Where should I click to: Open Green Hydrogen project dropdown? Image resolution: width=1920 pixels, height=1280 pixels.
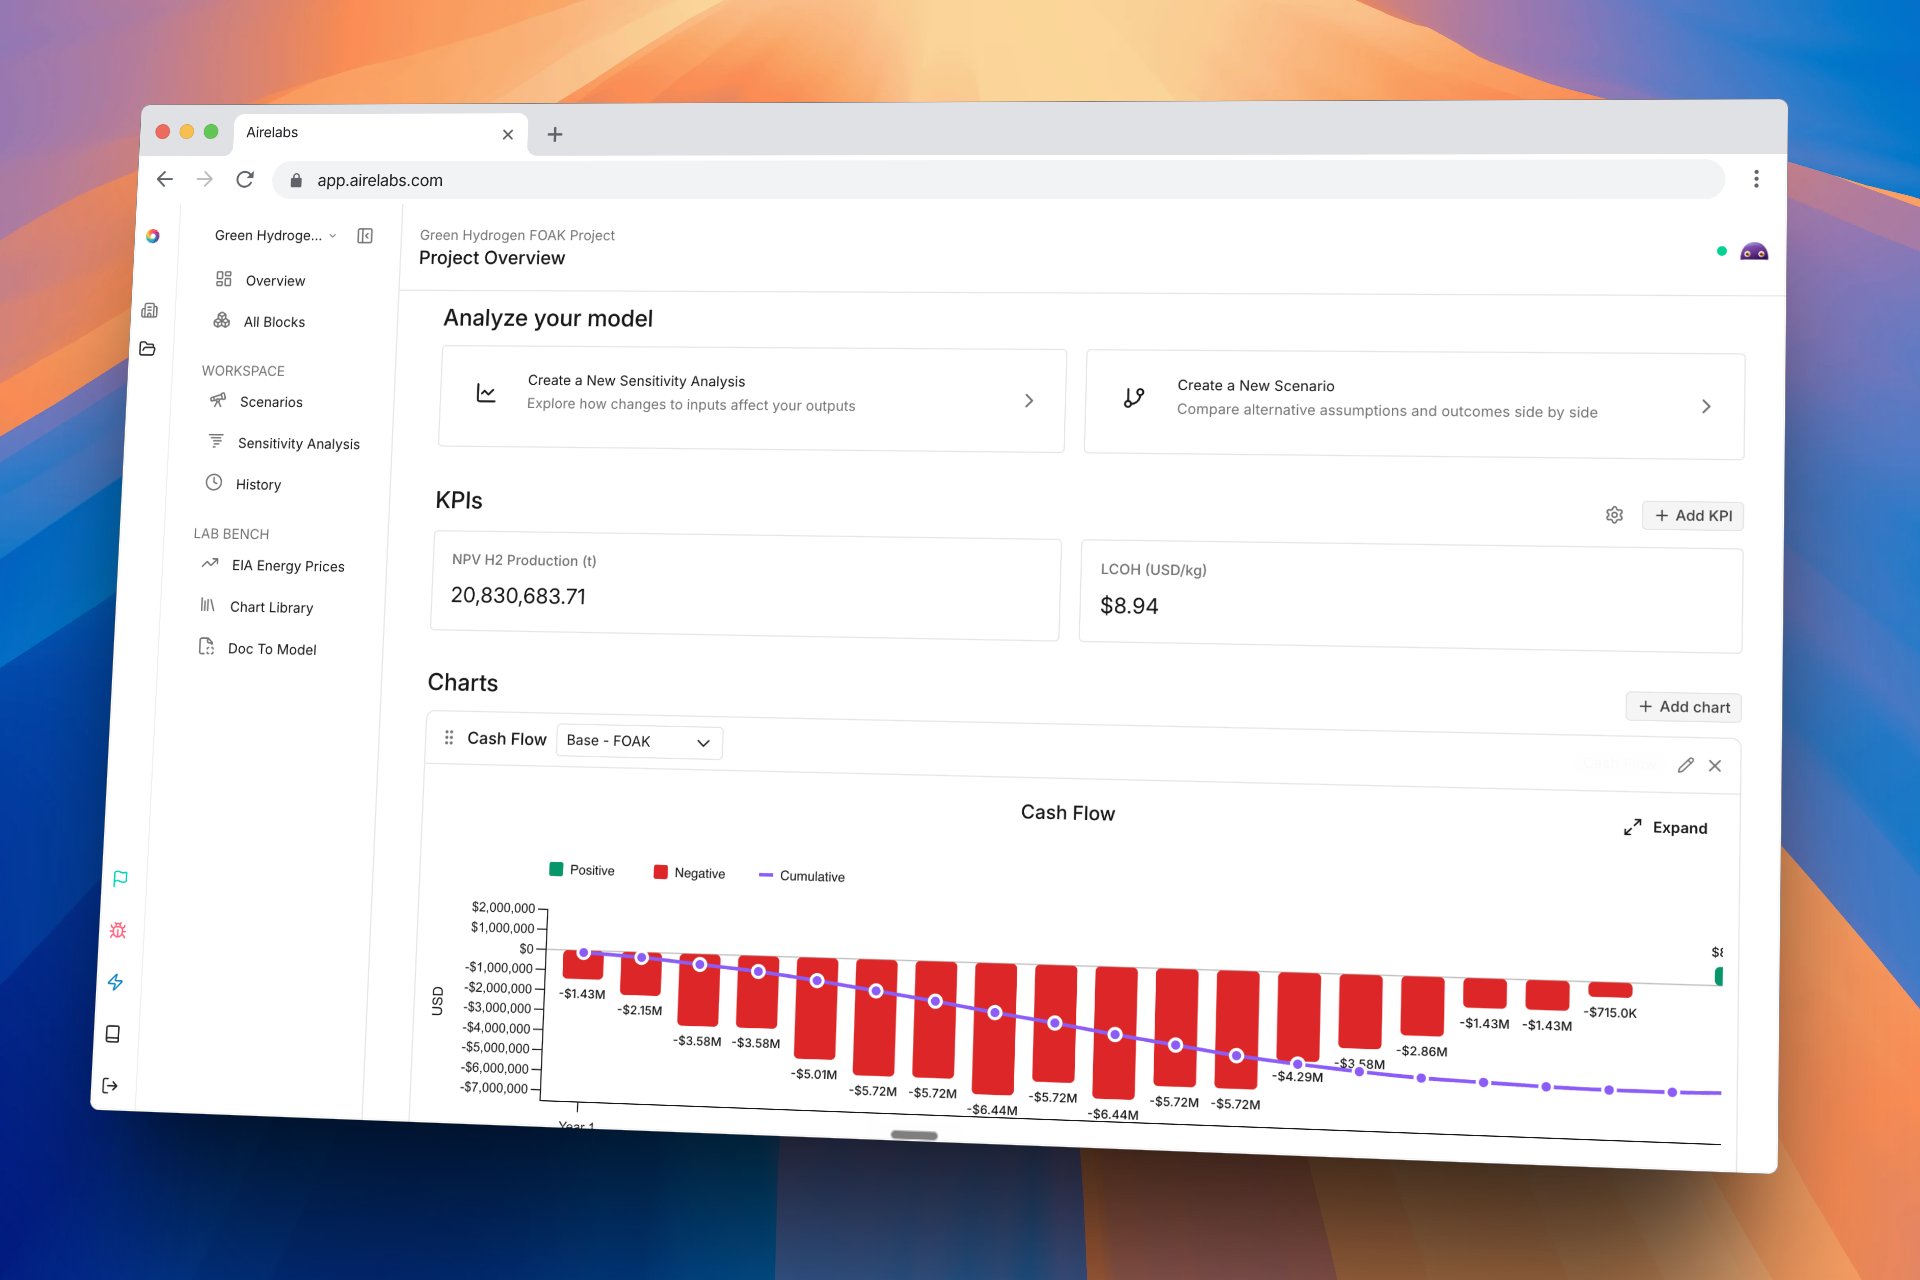click(275, 236)
